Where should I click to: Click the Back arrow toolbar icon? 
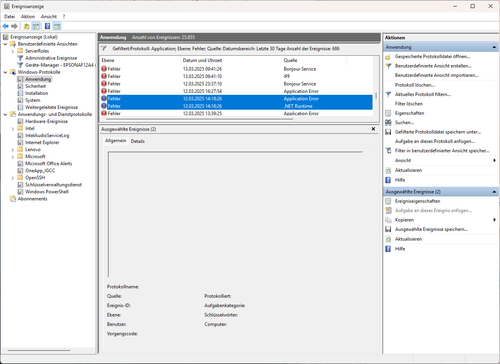click(x=6, y=26)
